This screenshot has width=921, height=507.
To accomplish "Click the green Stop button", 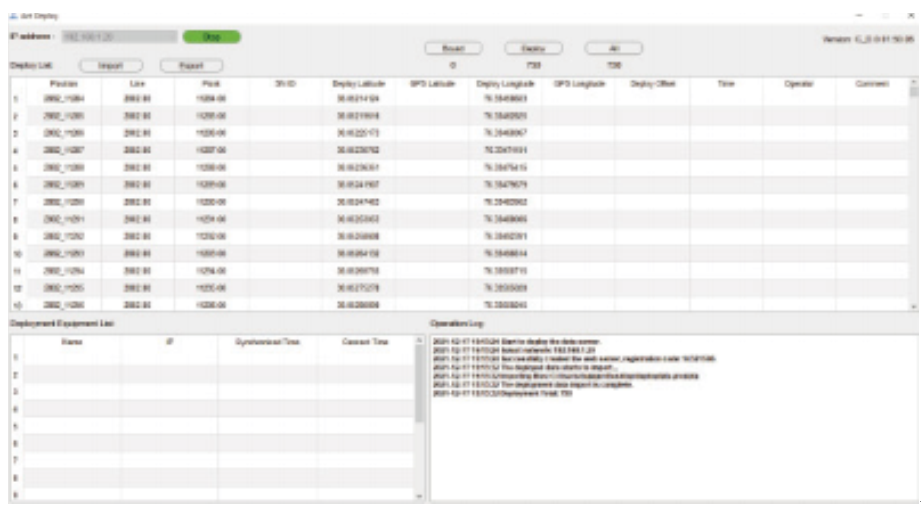I will 211,36.
